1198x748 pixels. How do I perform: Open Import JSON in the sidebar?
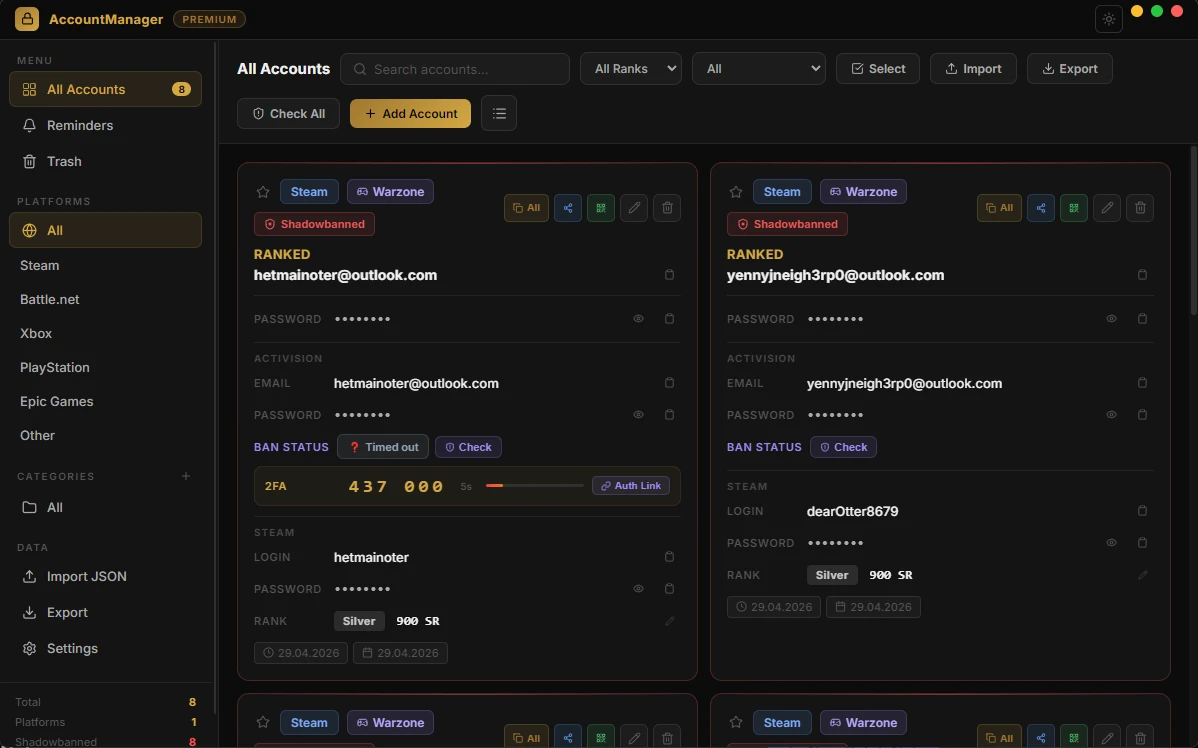click(x=105, y=576)
